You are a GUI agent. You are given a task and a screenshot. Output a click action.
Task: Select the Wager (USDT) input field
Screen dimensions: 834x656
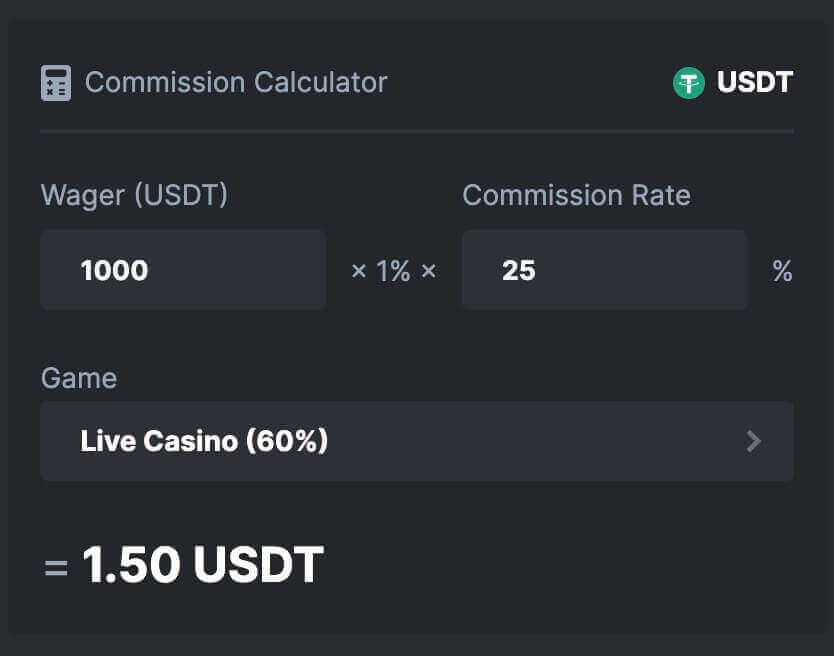(183, 270)
